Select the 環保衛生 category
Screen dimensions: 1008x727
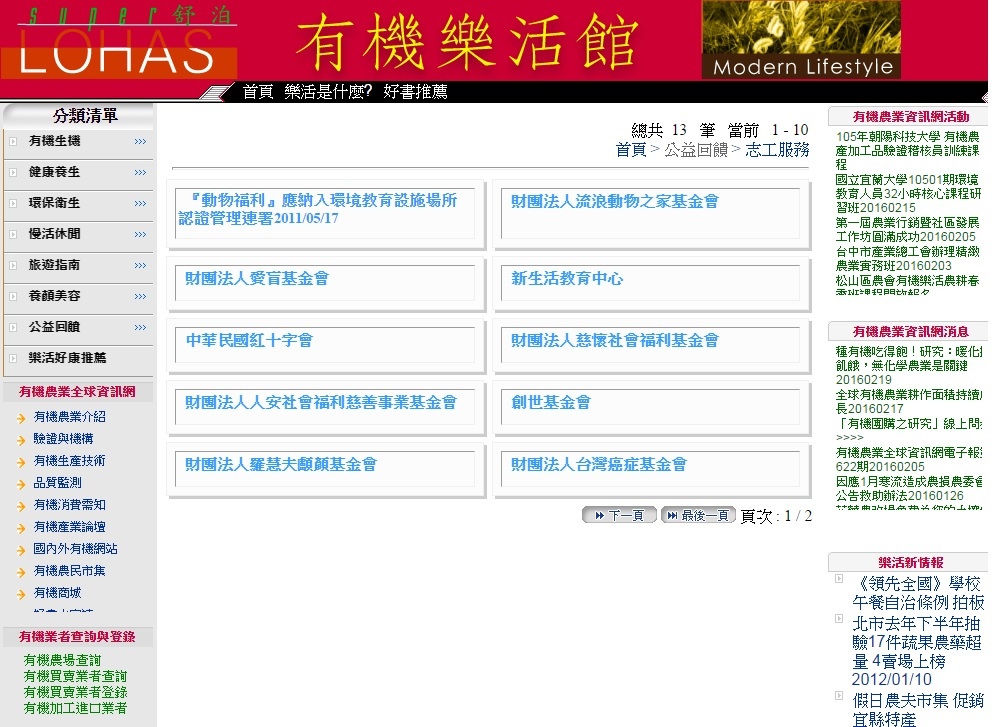tap(55, 202)
